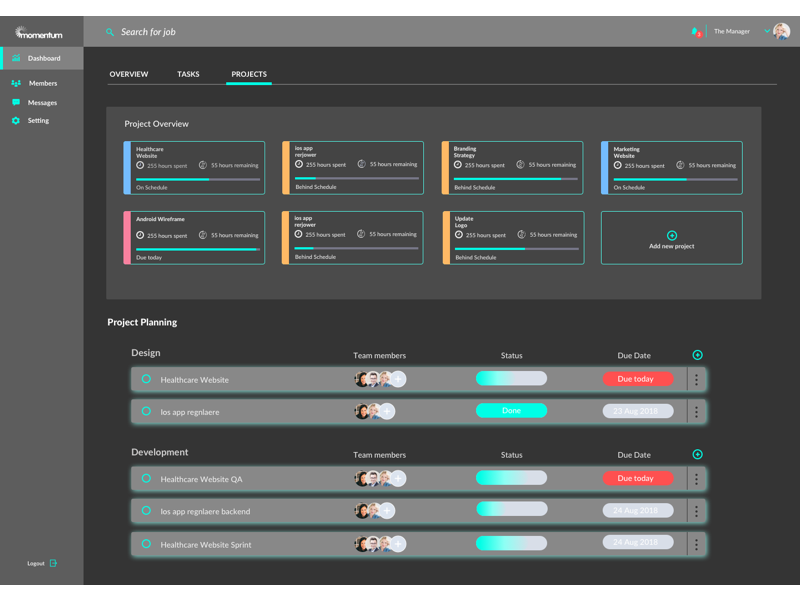Select the Members sidebar icon
Screen dimensions: 800x600
(x=16, y=83)
